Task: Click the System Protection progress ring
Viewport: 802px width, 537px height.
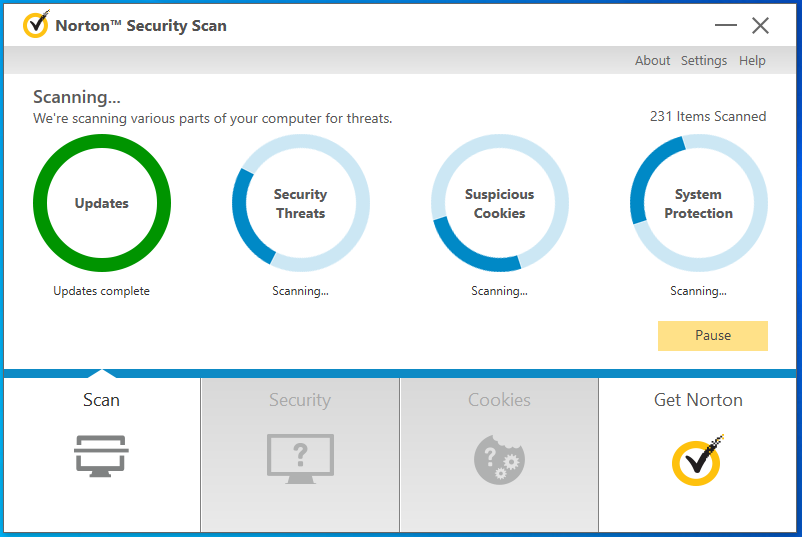Action: 698,204
